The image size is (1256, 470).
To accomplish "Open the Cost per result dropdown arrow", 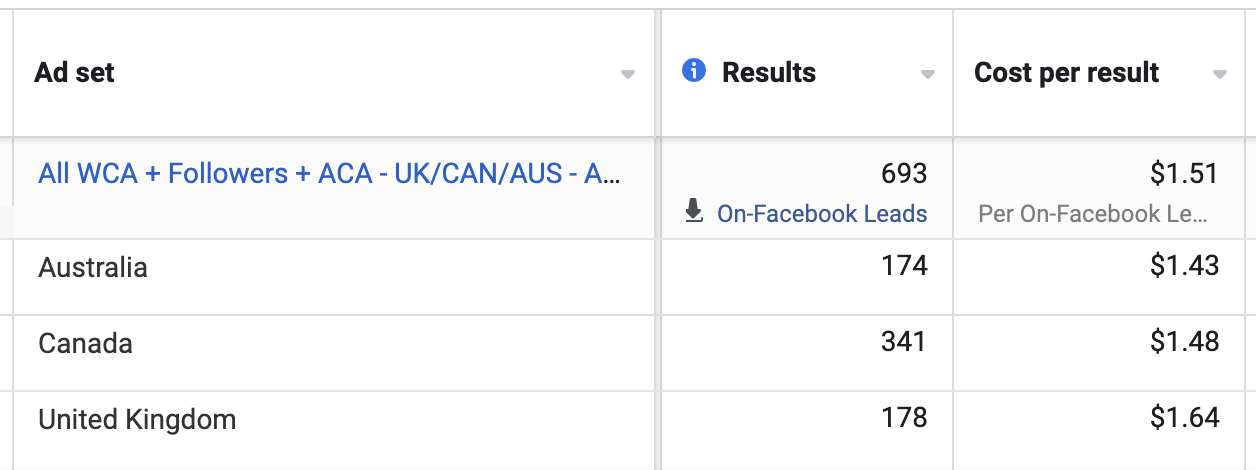I will coord(1220,75).
